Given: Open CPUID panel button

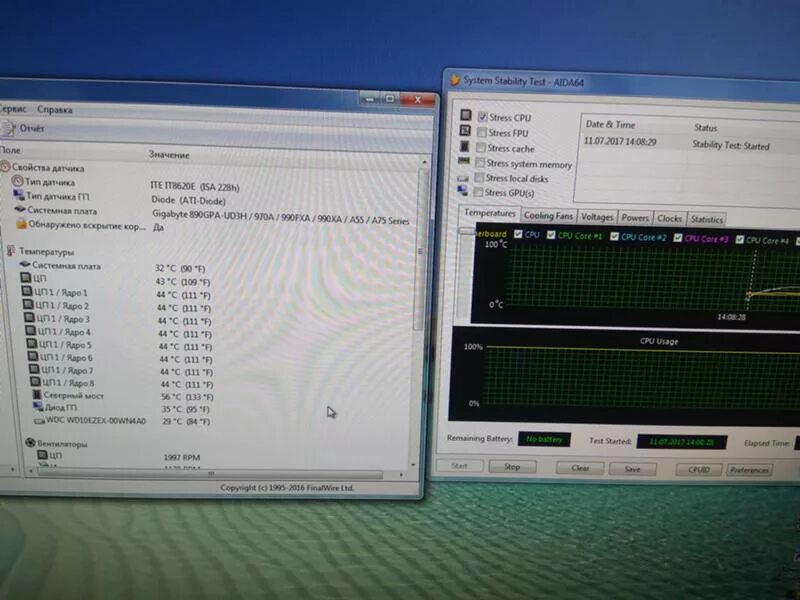Looking at the screenshot, I should (698, 469).
